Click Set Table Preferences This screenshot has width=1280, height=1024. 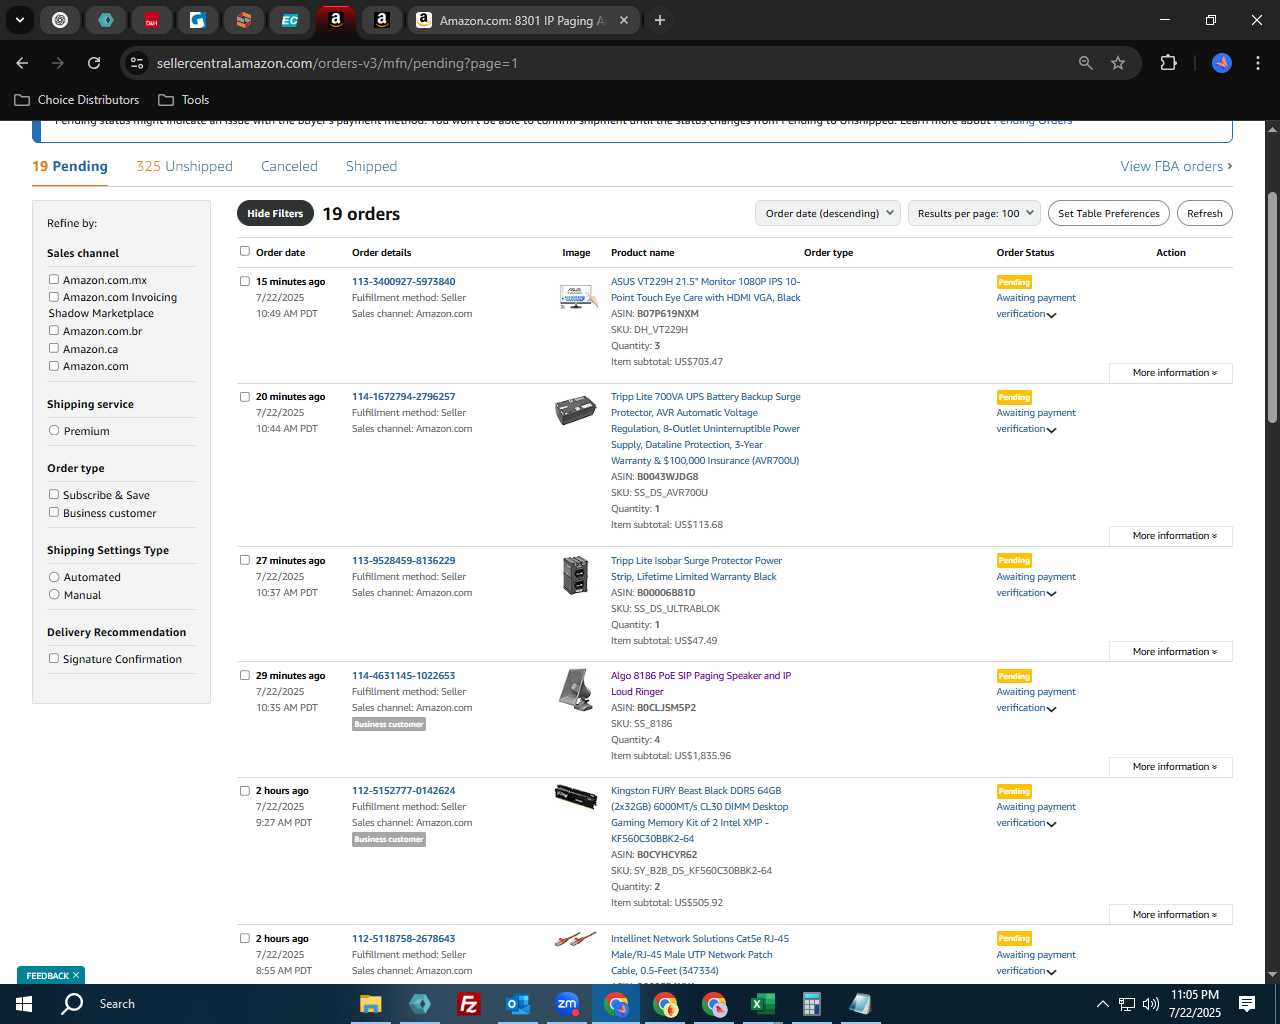coord(1109,213)
